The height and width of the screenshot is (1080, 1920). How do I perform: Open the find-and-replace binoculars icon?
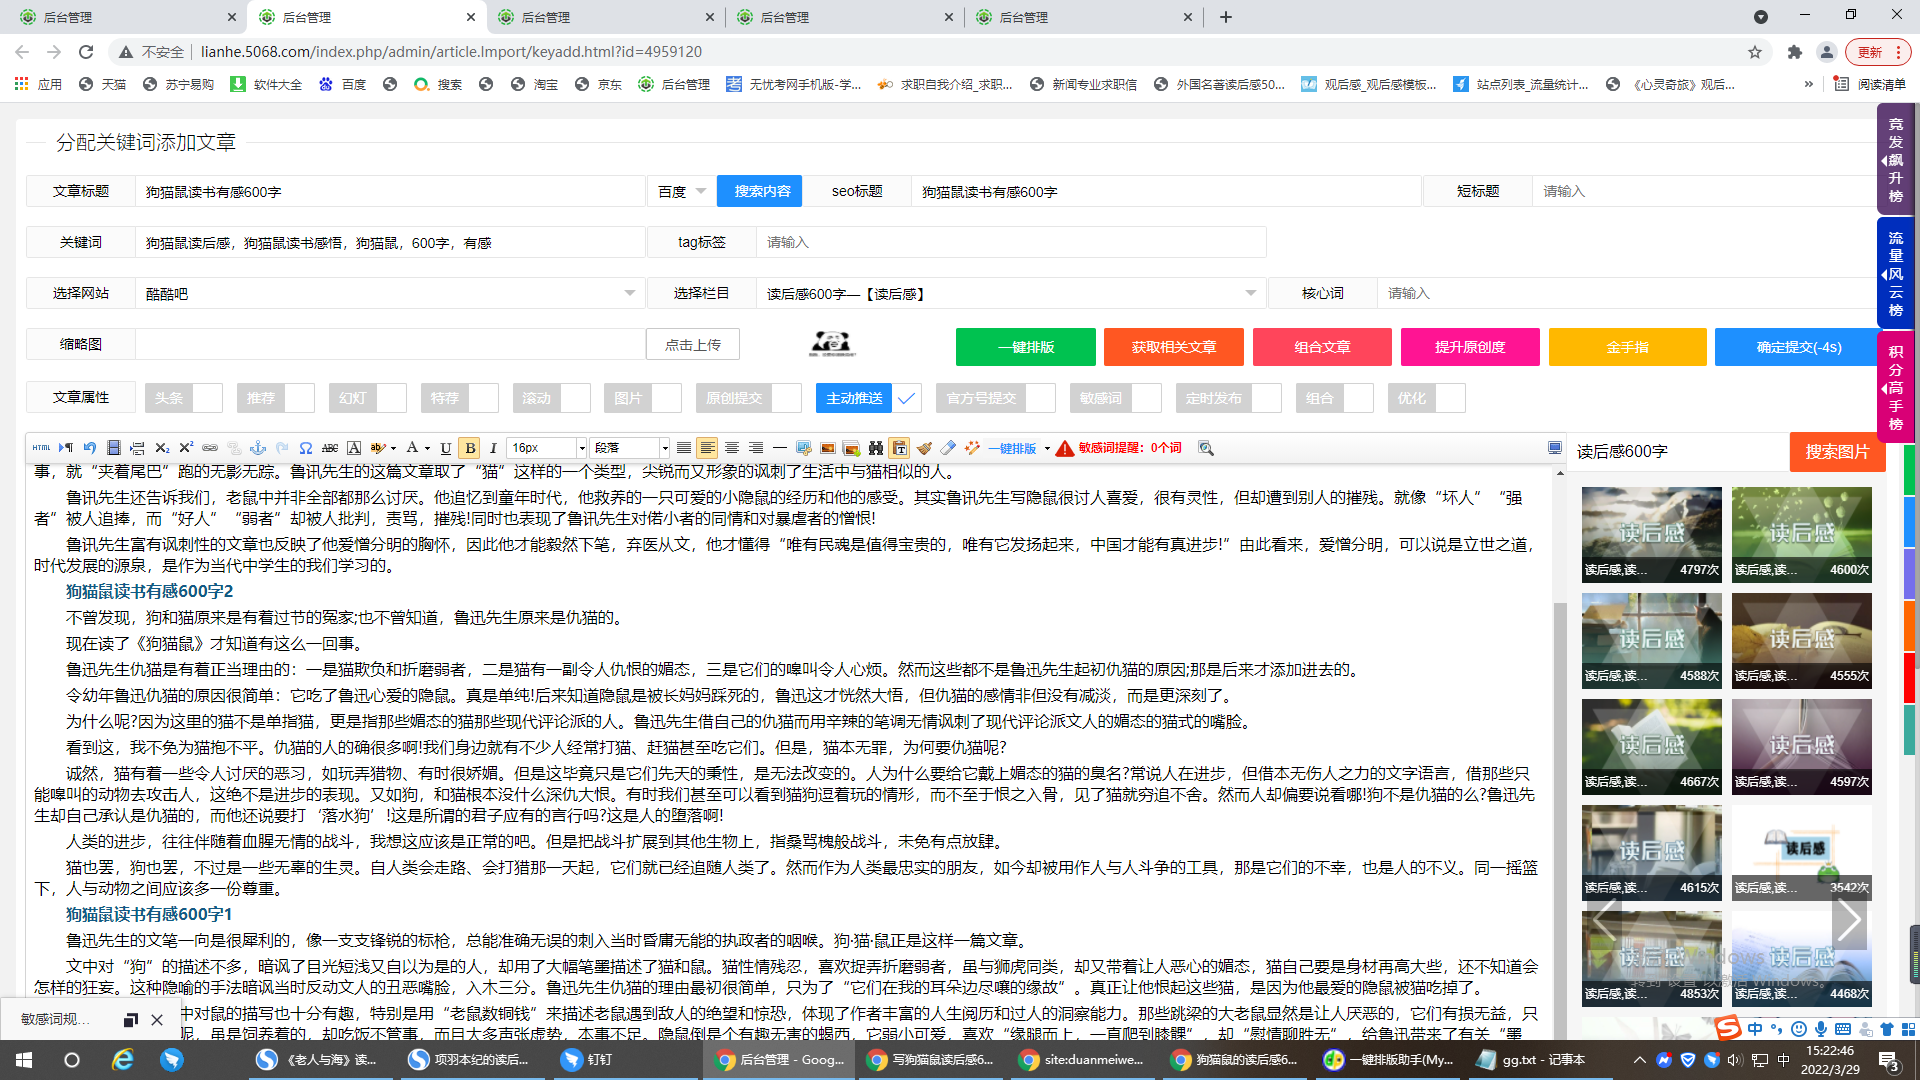pos(874,448)
